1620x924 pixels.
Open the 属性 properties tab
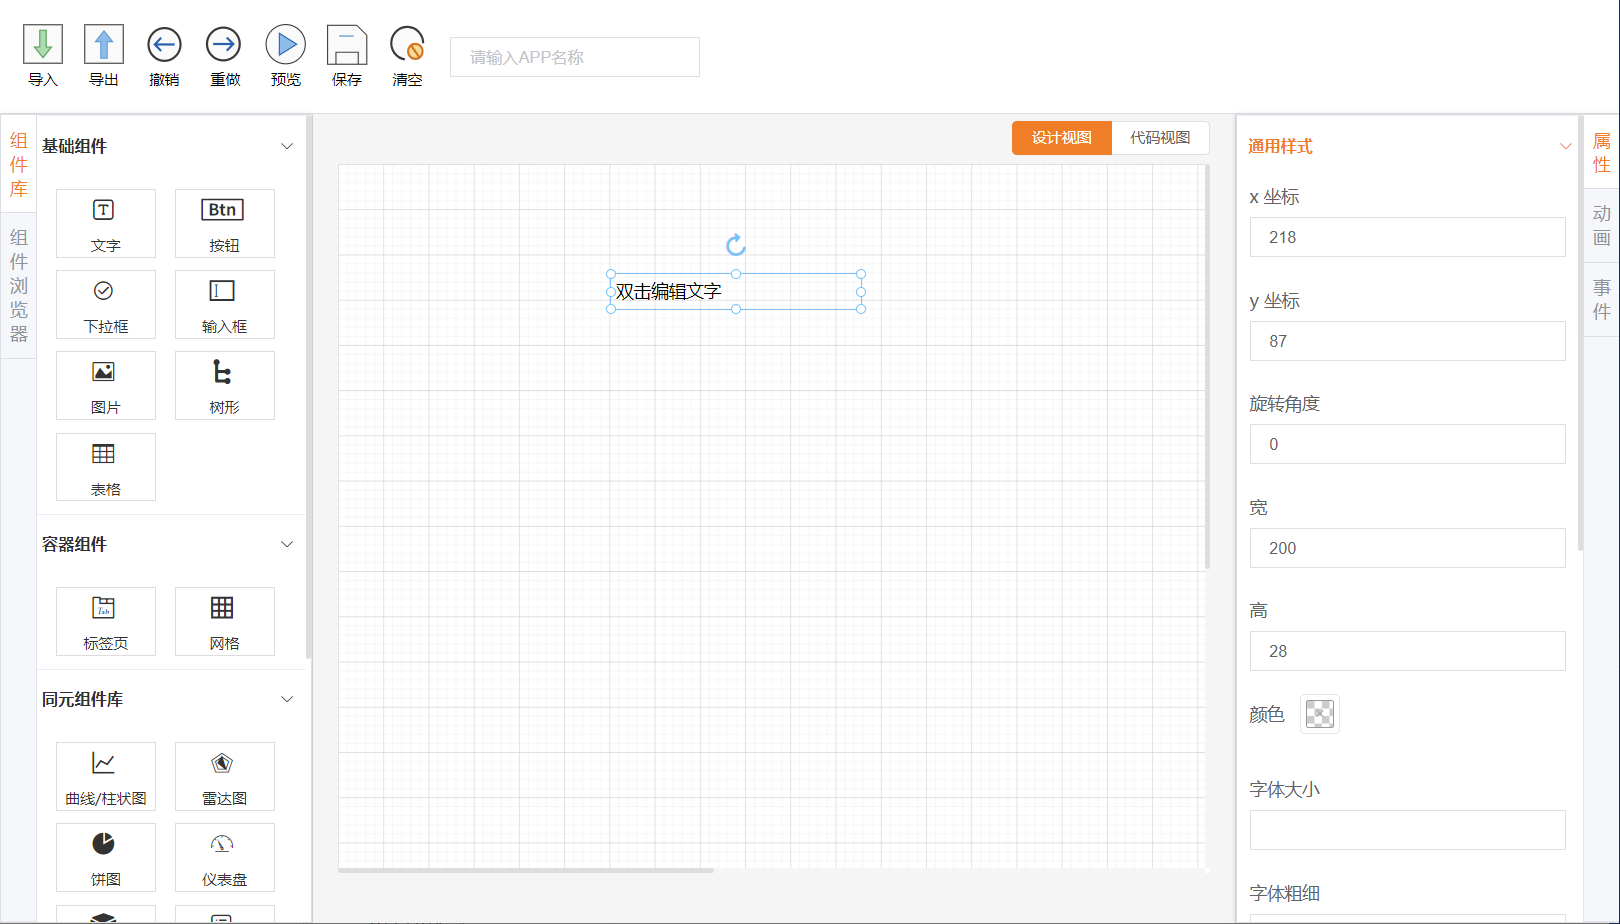(x=1602, y=152)
